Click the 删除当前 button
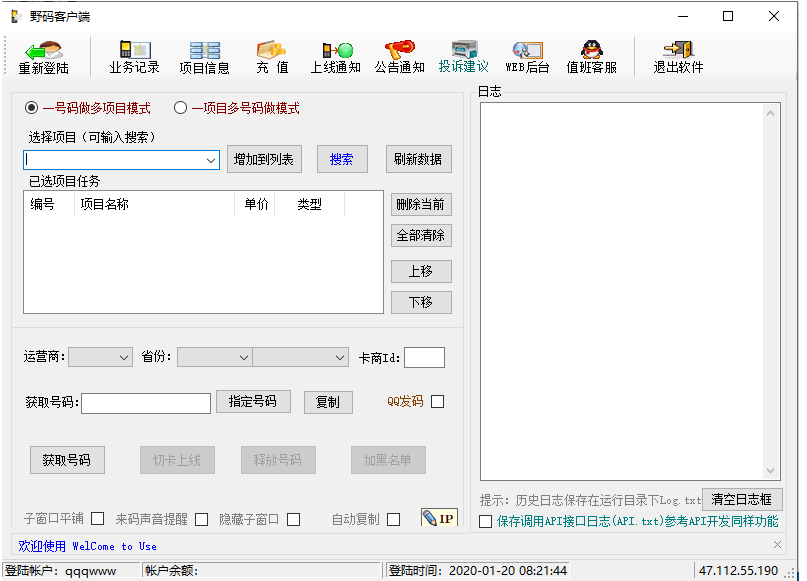The image size is (807, 581). tap(421, 205)
